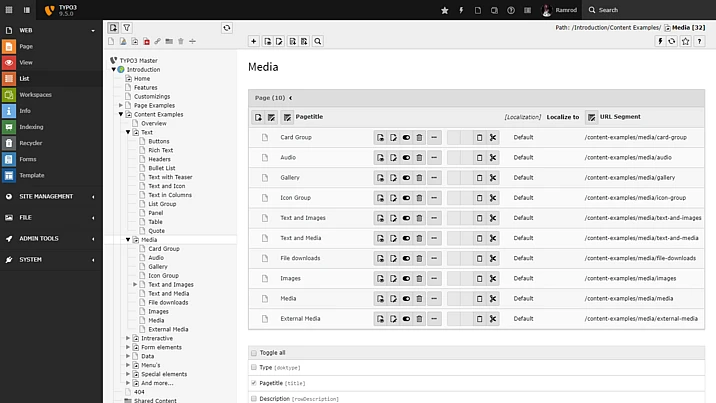Delete the Card Group page record

[420, 137]
